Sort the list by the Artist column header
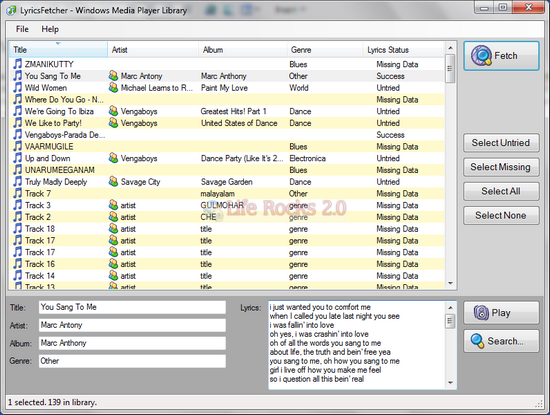The height and width of the screenshot is (415, 550). [x=153, y=50]
